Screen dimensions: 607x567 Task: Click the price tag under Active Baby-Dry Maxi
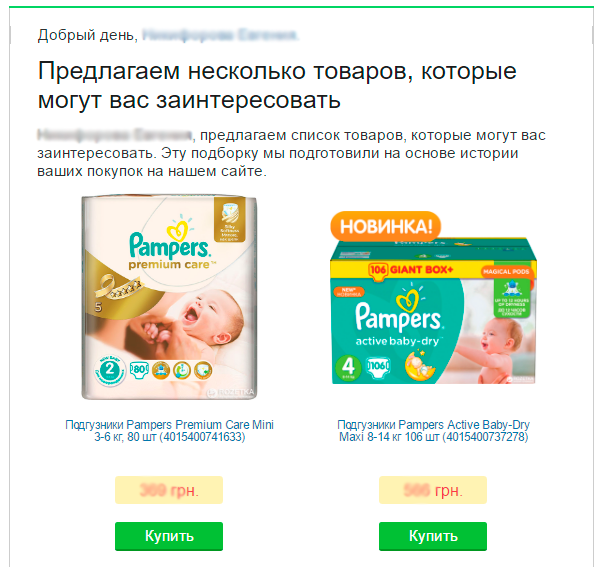(433, 490)
